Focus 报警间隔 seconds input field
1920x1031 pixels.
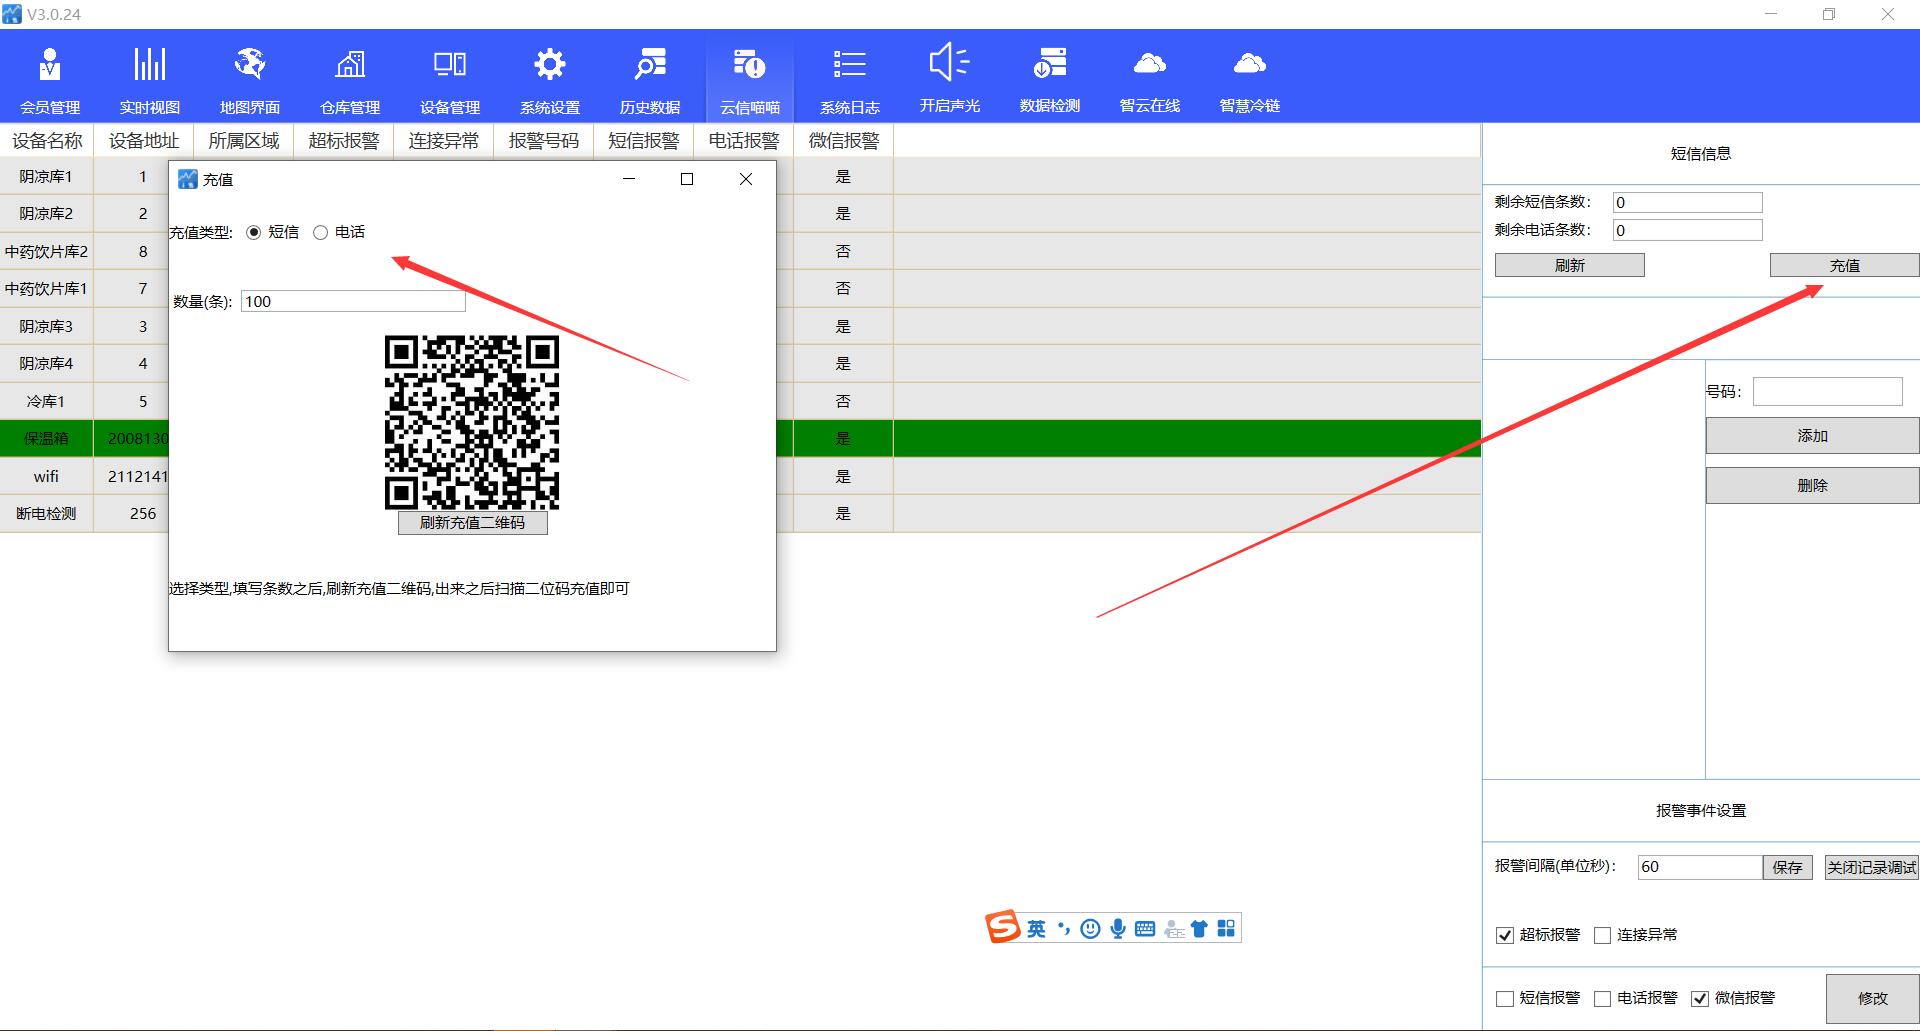[1699, 867]
